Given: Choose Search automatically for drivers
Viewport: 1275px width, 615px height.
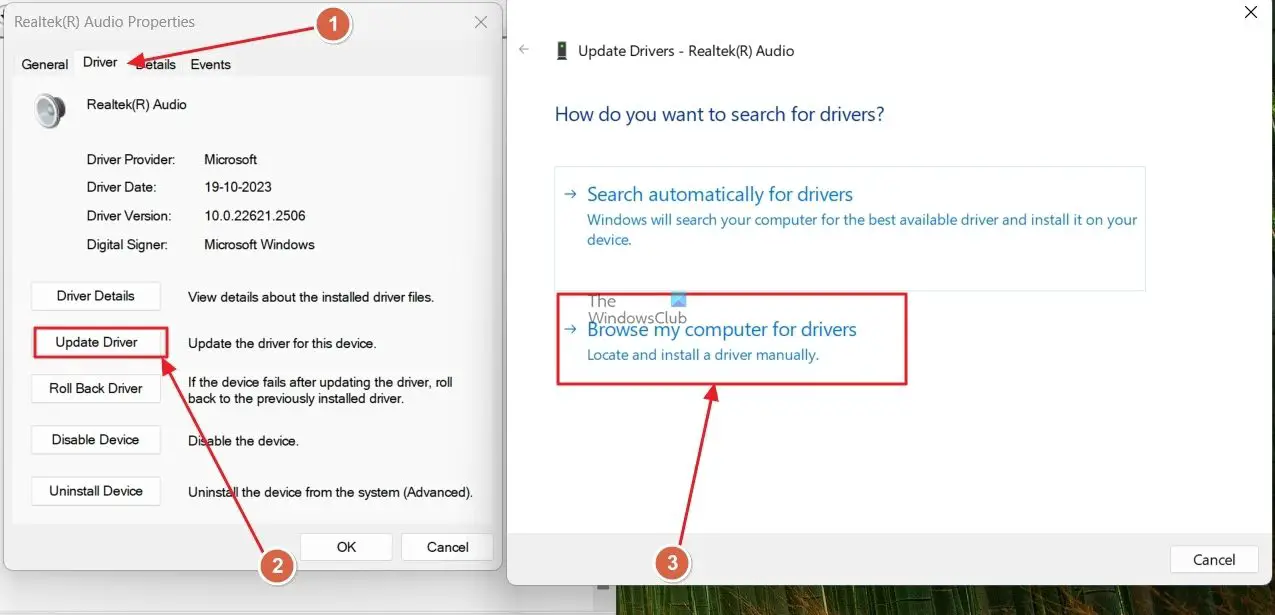Looking at the screenshot, I should coord(850,228).
